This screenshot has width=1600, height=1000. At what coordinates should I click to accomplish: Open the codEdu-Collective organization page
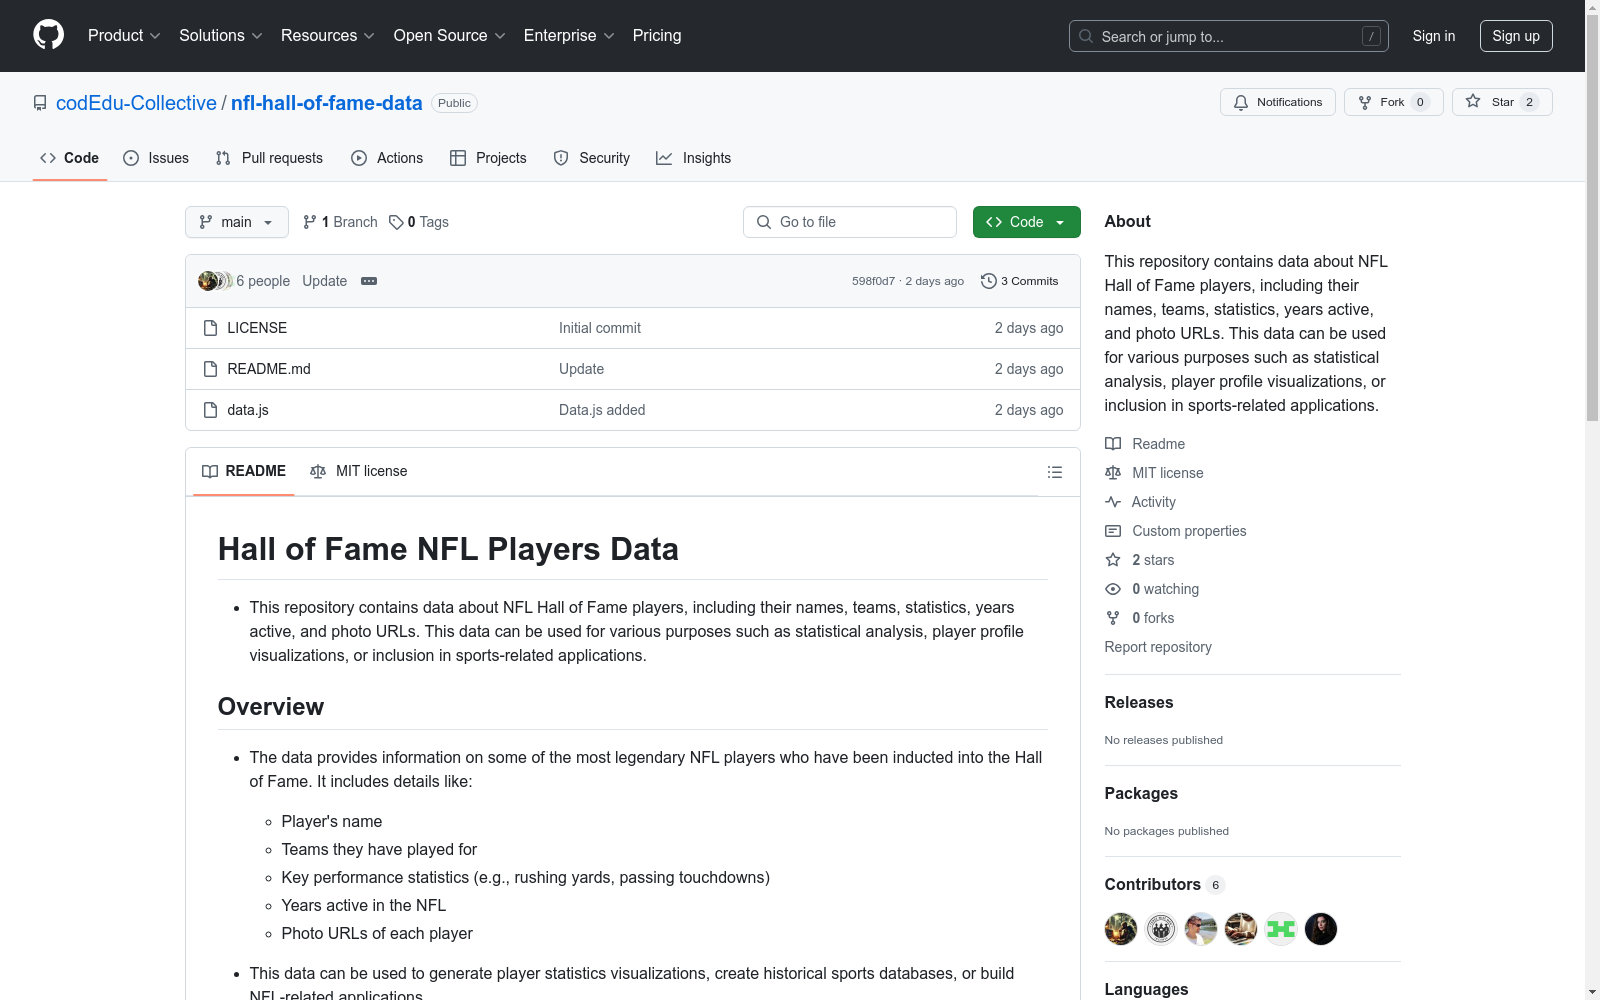click(136, 103)
